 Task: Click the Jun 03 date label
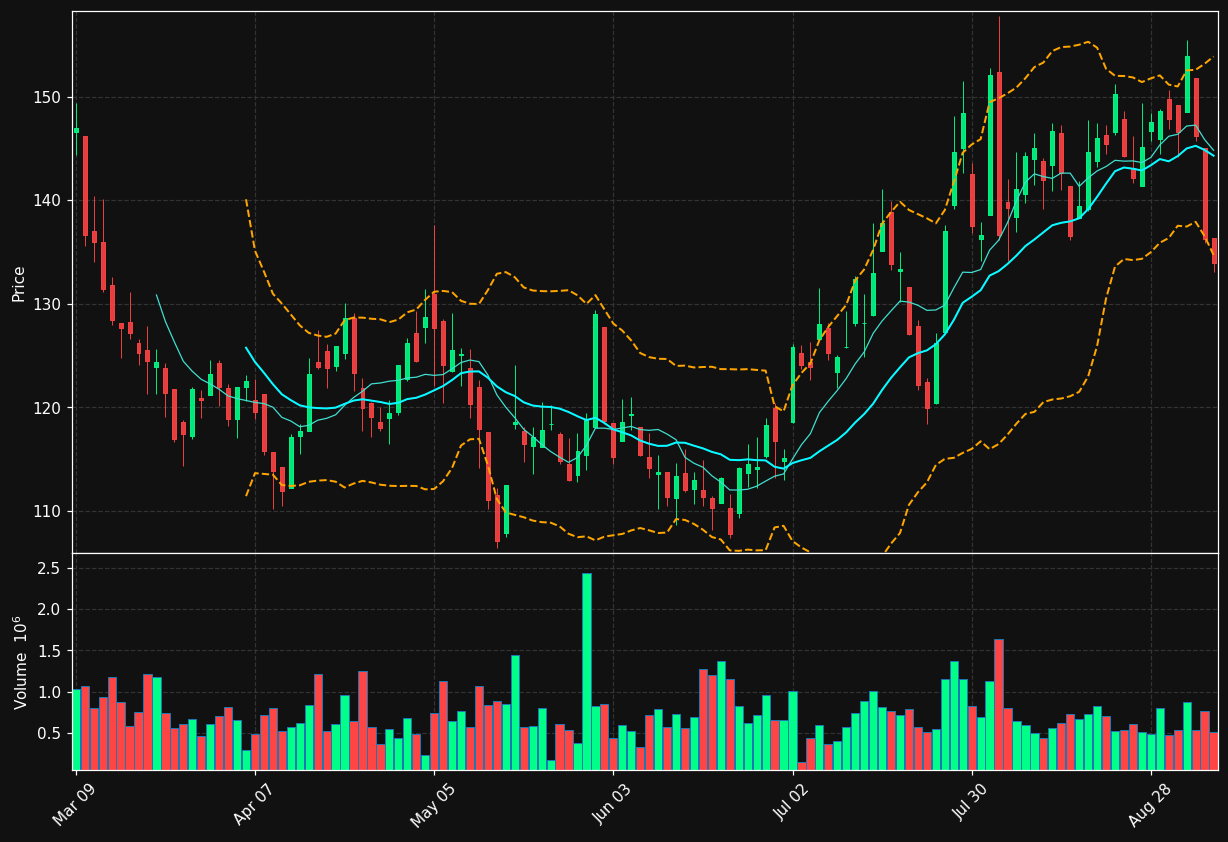(x=613, y=803)
